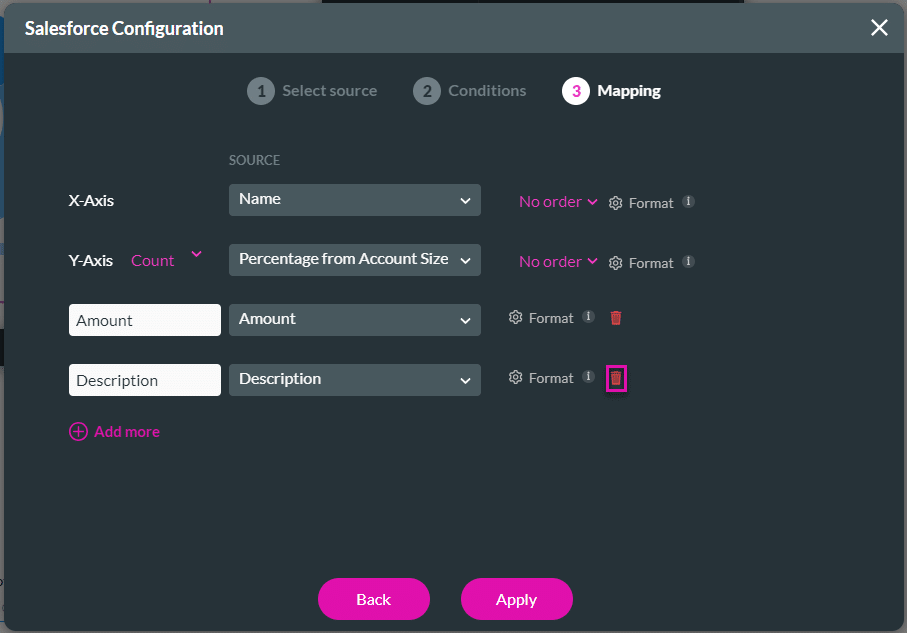Click the Apply button
Viewport: 907px width, 633px height.
[x=516, y=599]
